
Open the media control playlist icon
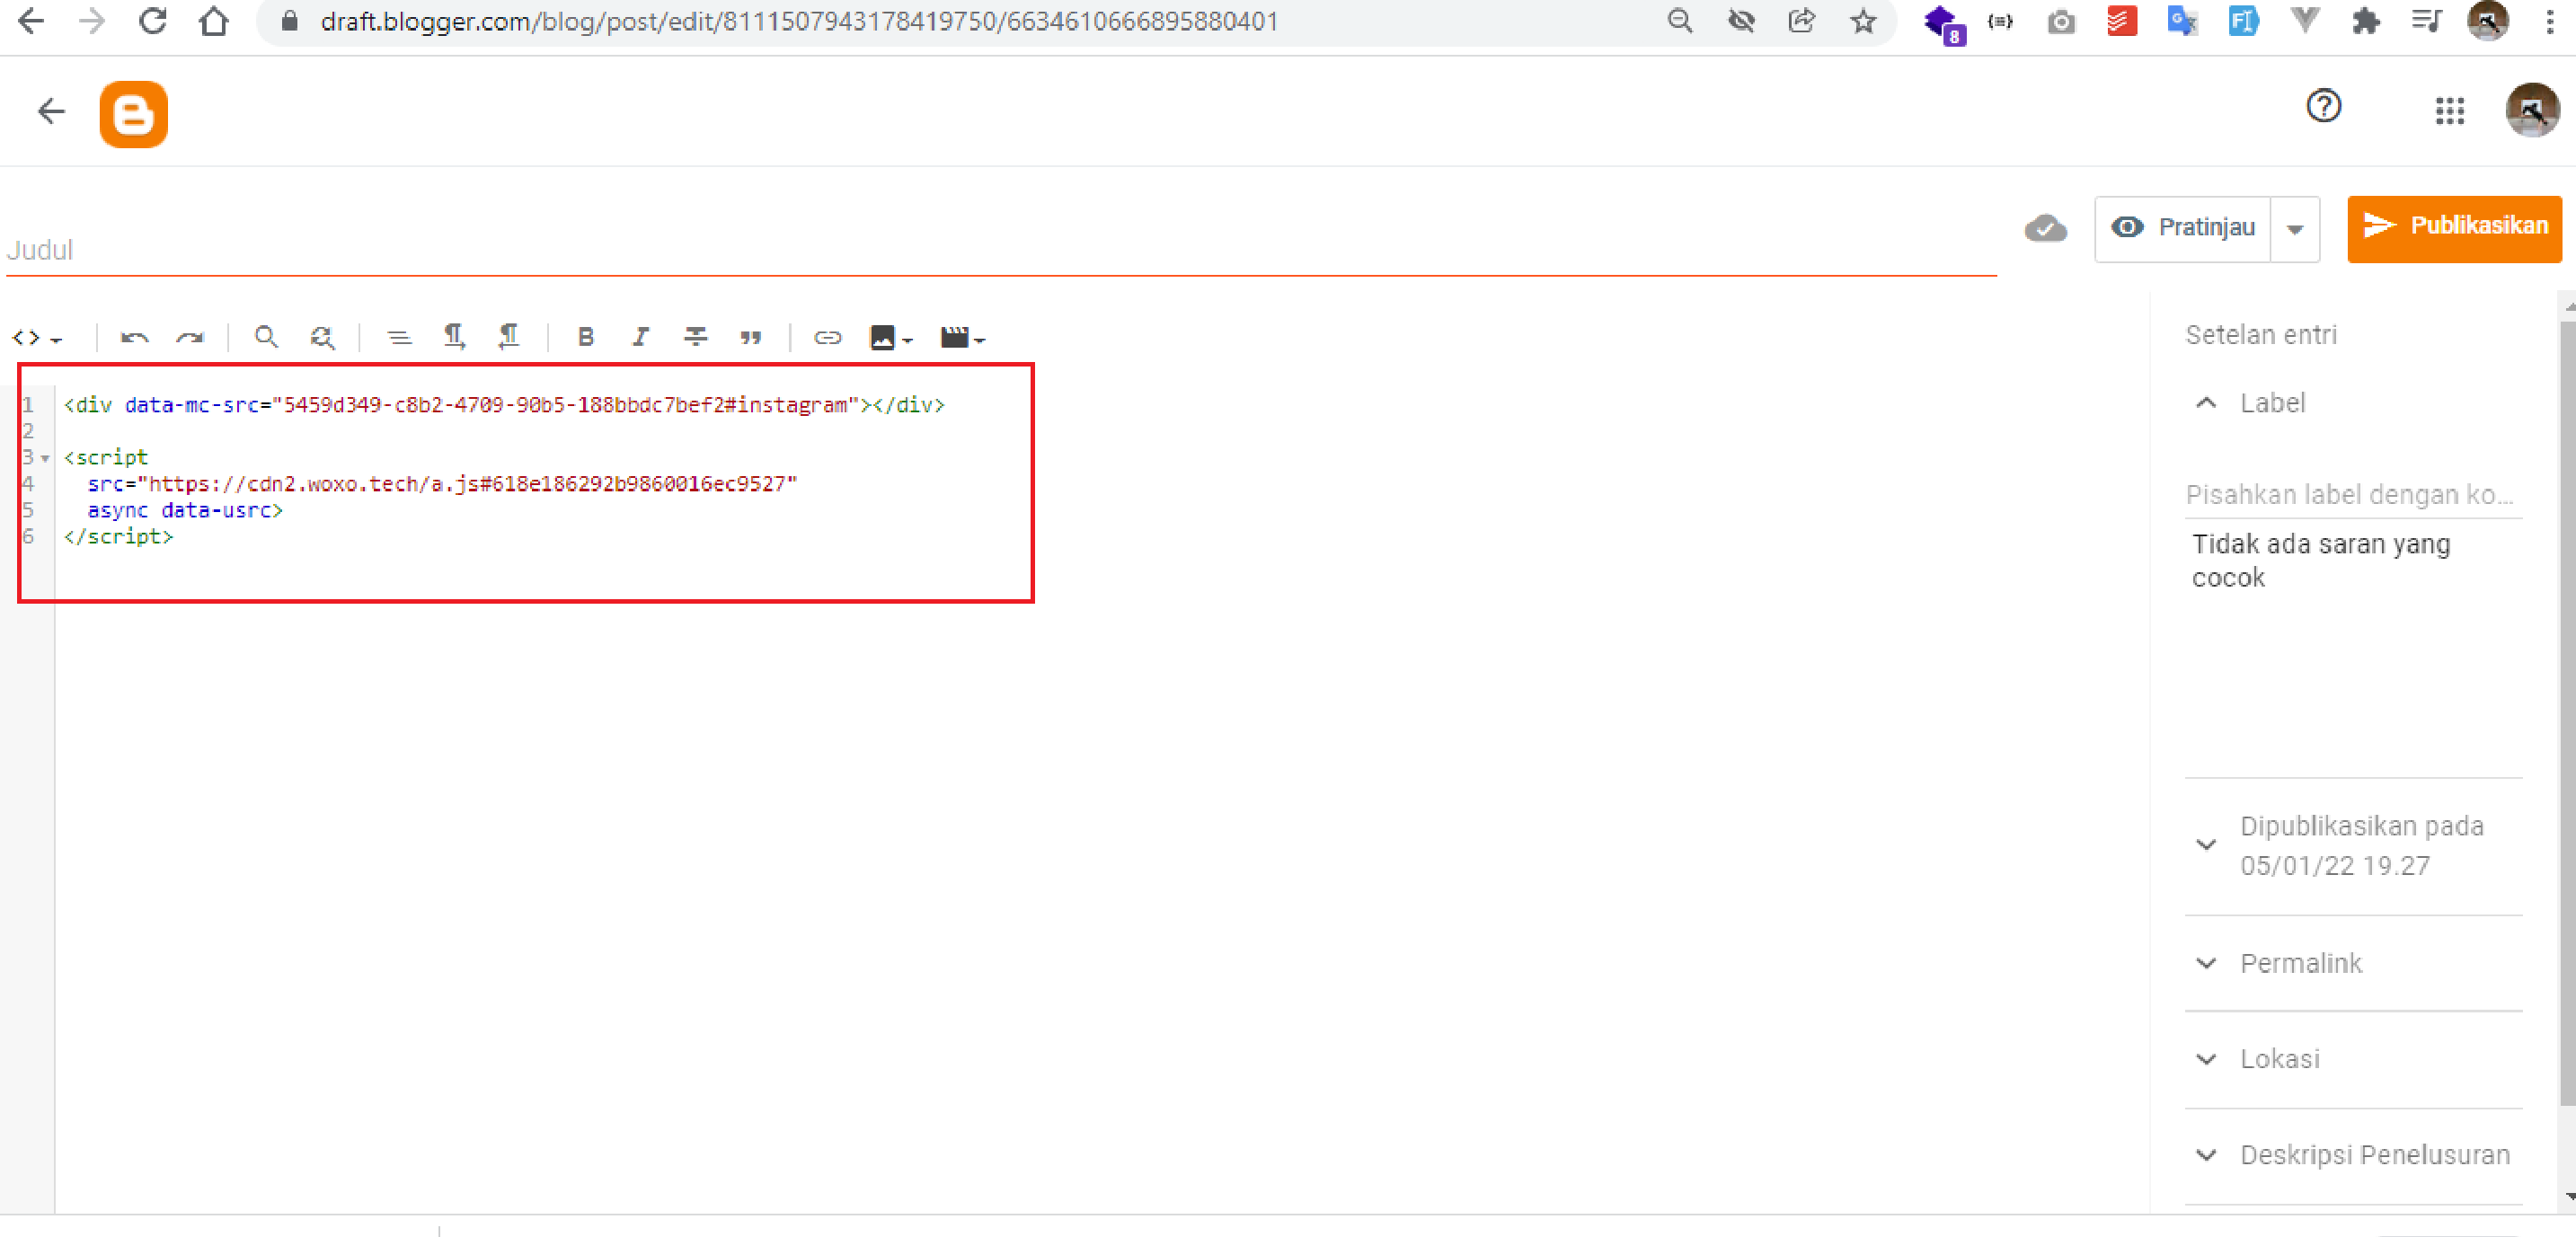point(2426,21)
